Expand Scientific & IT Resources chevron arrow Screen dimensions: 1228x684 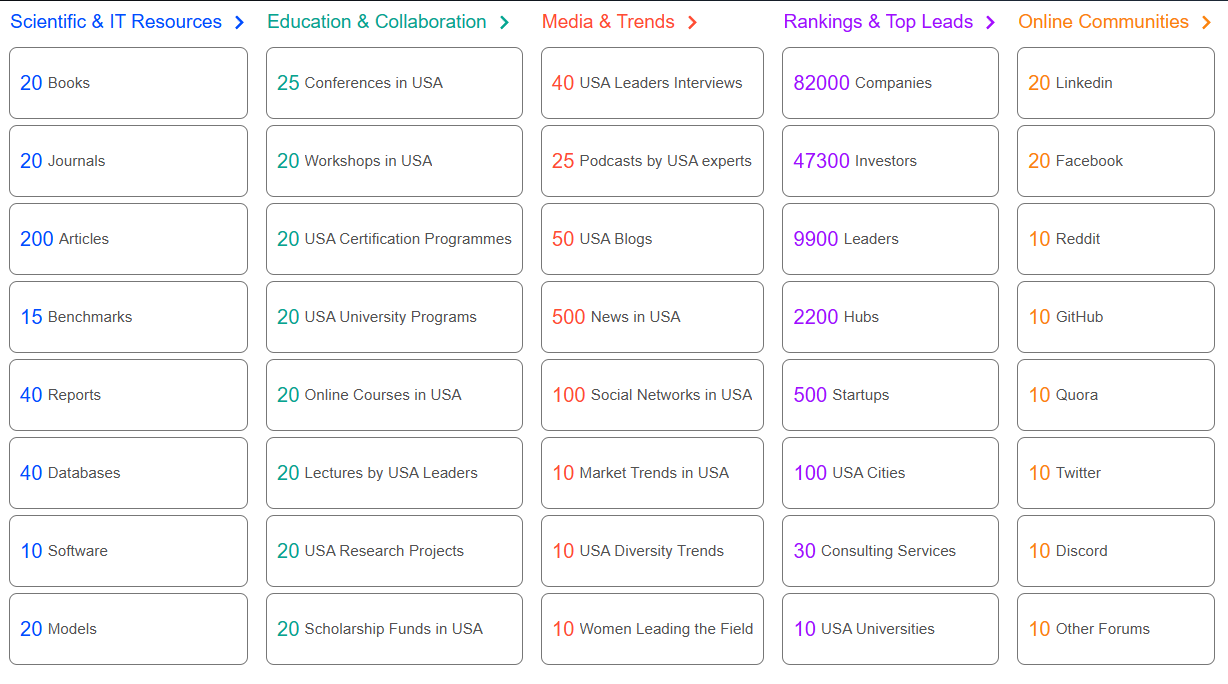tap(239, 22)
